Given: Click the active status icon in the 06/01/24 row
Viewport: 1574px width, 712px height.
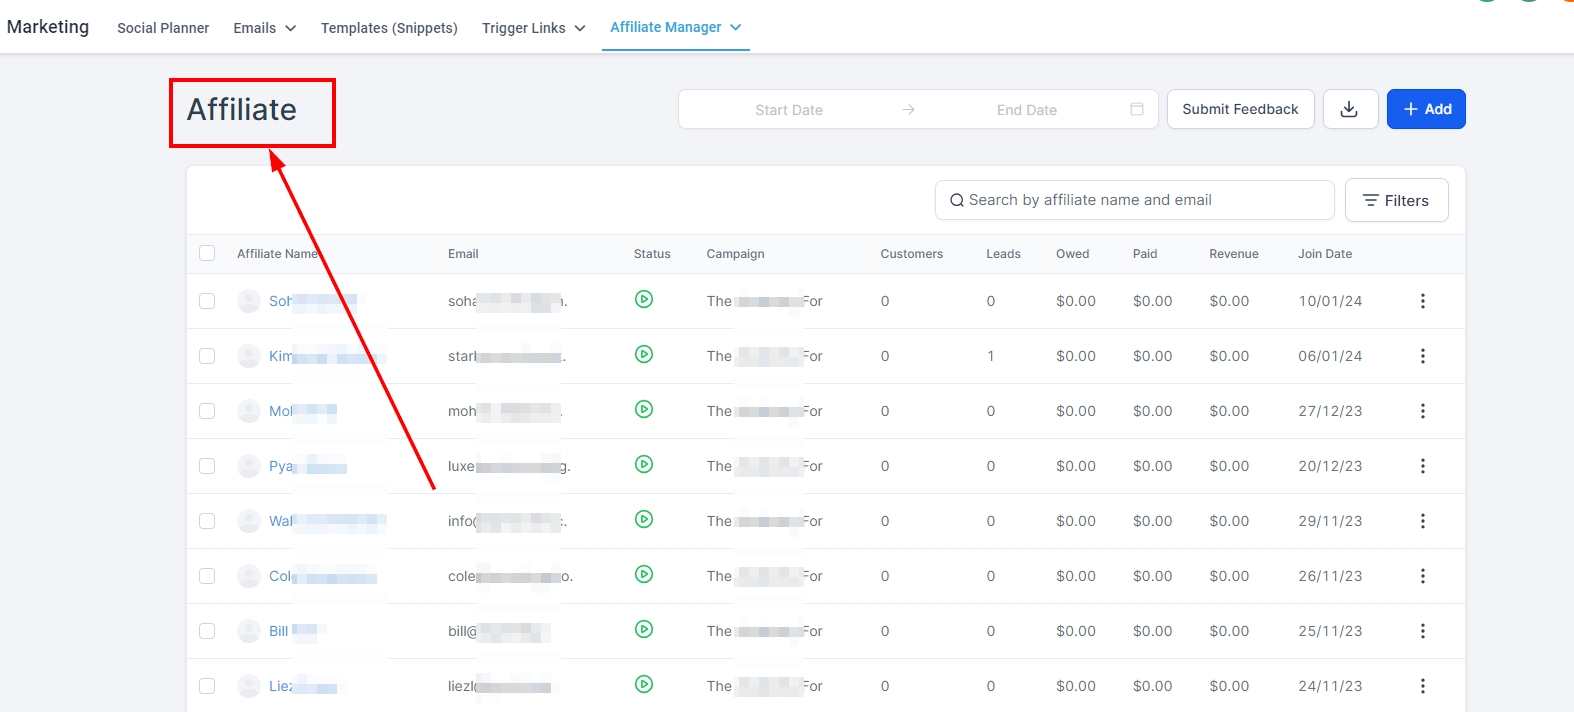Looking at the screenshot, I should pyautogui.click(x=644, y=354).
